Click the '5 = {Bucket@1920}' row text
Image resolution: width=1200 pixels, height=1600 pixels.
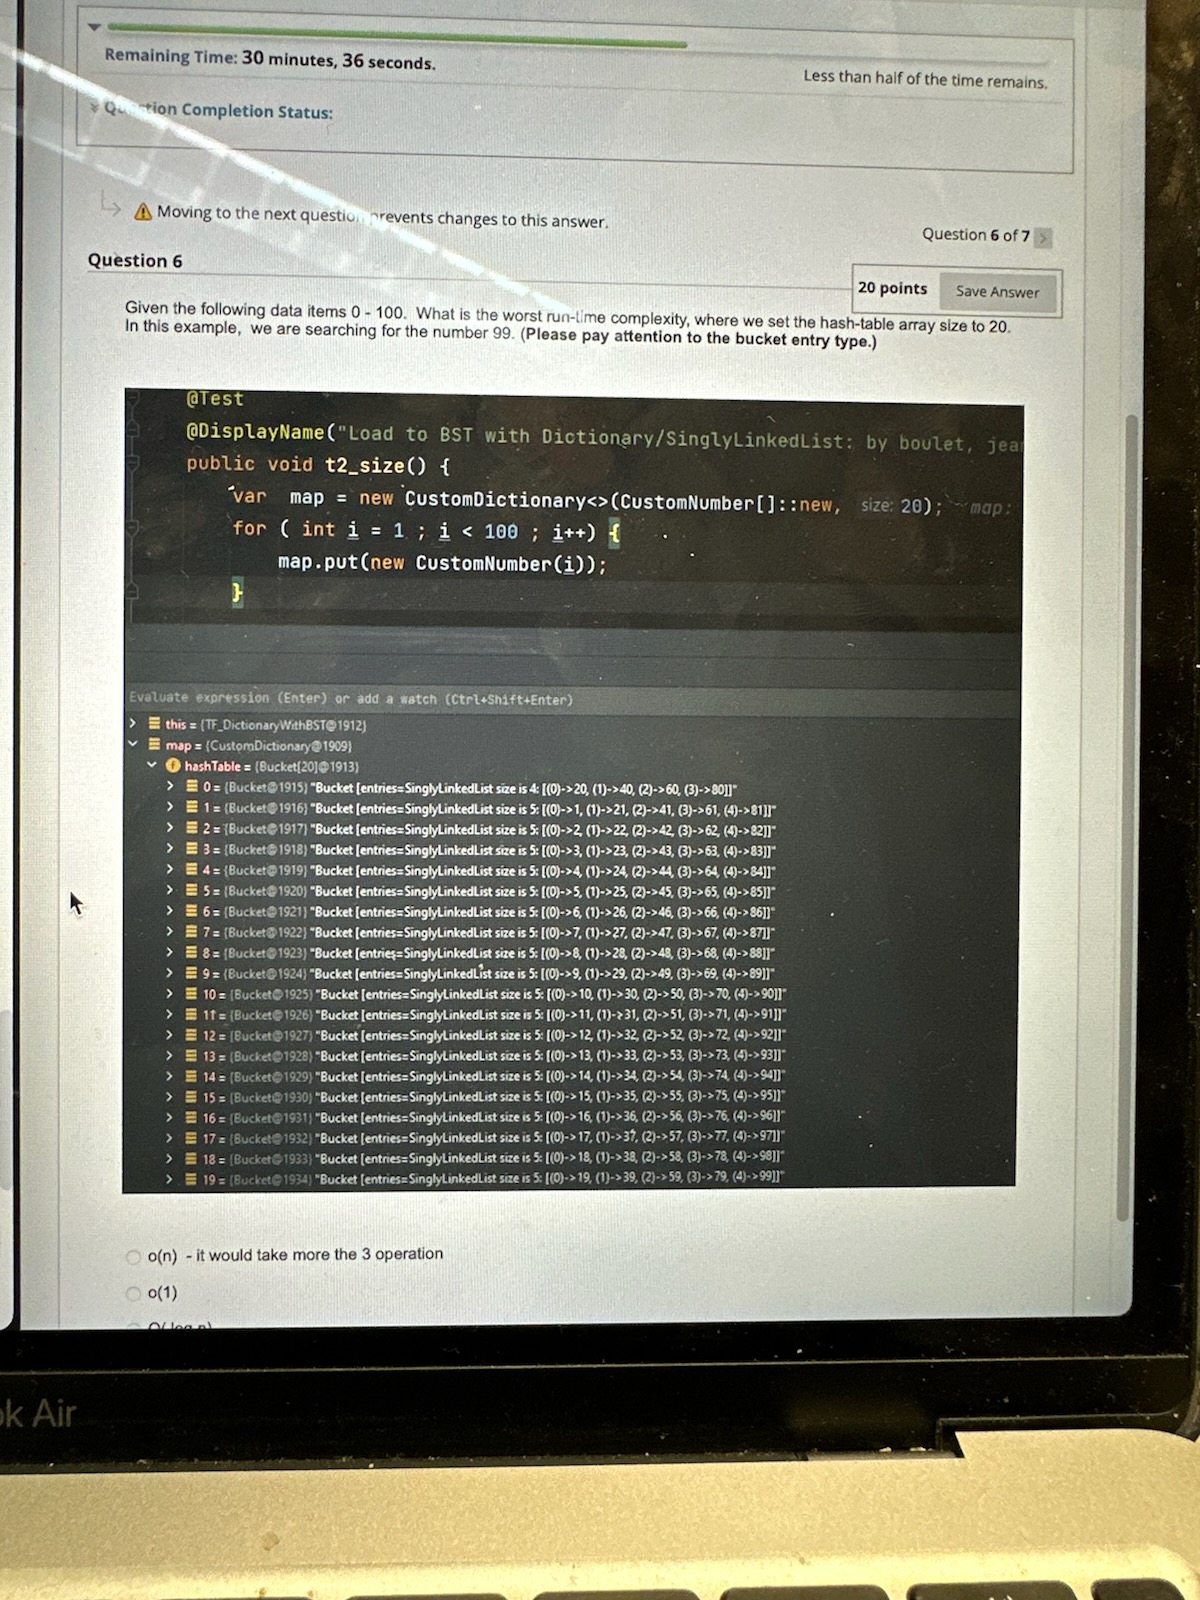(x=489, y=891)
